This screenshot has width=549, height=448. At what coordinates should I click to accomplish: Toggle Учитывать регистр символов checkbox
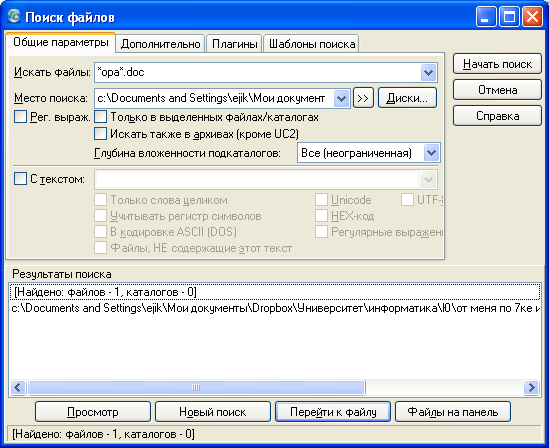pos(100,216)
